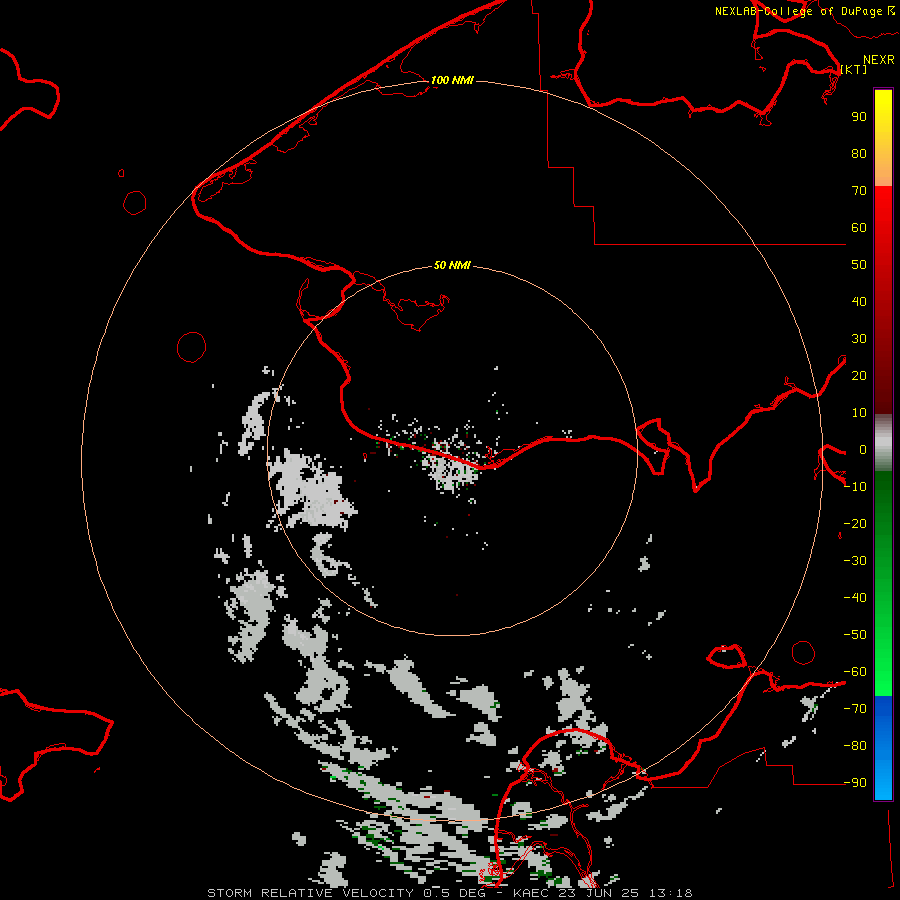Click the -10 value on the velocity scale
This screenshot has width=900, height=900.
tap(855, 487)
